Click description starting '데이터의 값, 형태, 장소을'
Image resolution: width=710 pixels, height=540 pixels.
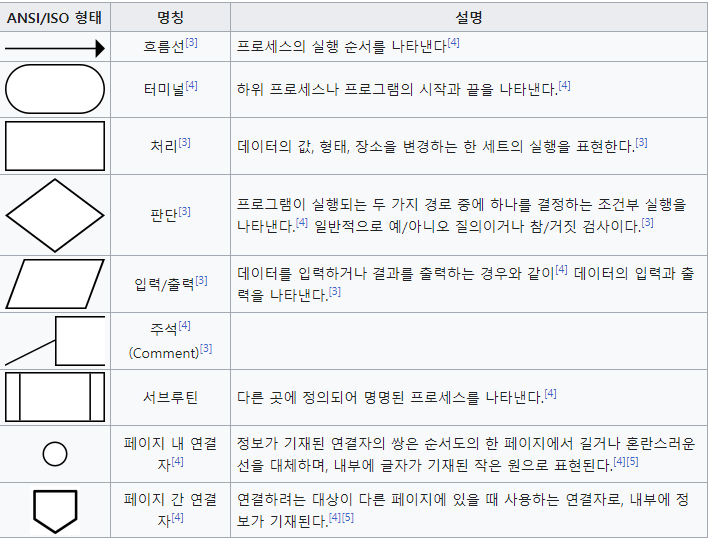pos(436,146)
